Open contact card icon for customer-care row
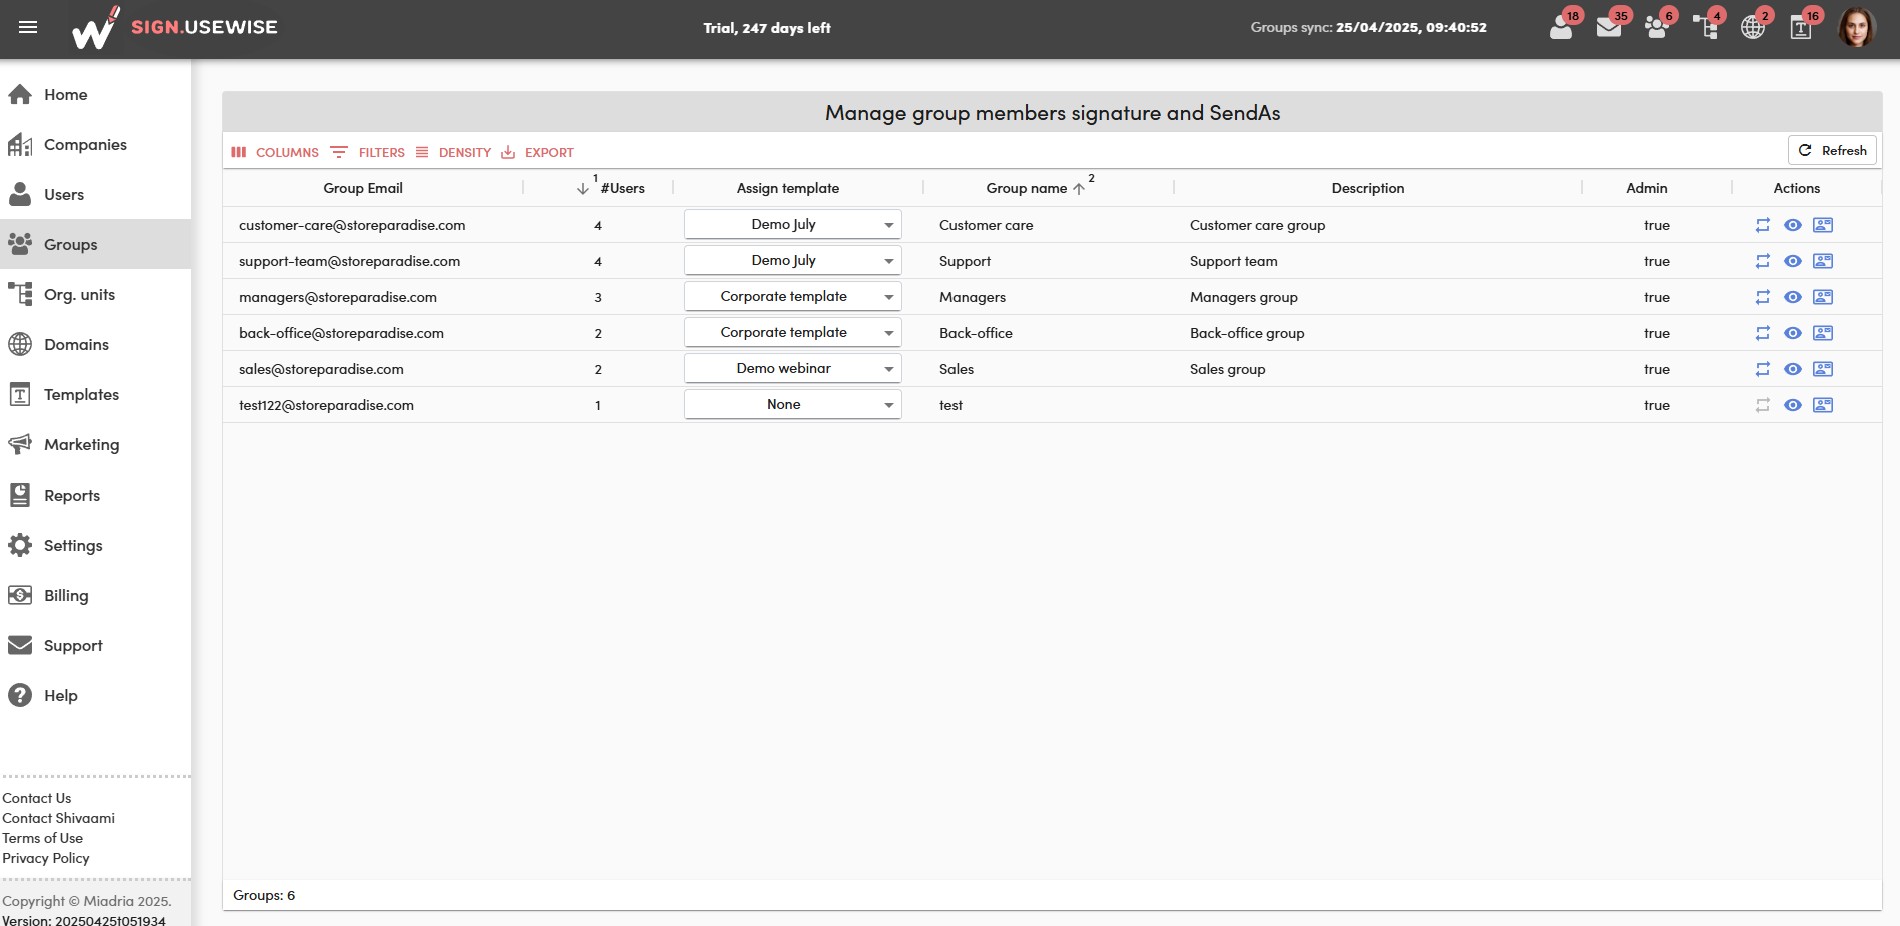Screen dimensions: 1900x926 [1823, 225]
